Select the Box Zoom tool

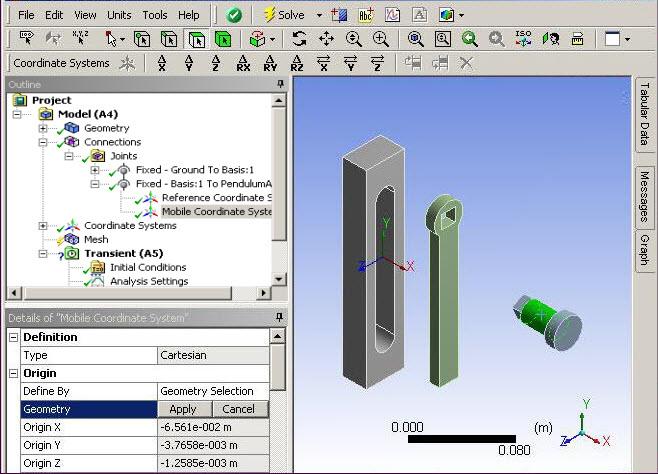coord(381,39)
